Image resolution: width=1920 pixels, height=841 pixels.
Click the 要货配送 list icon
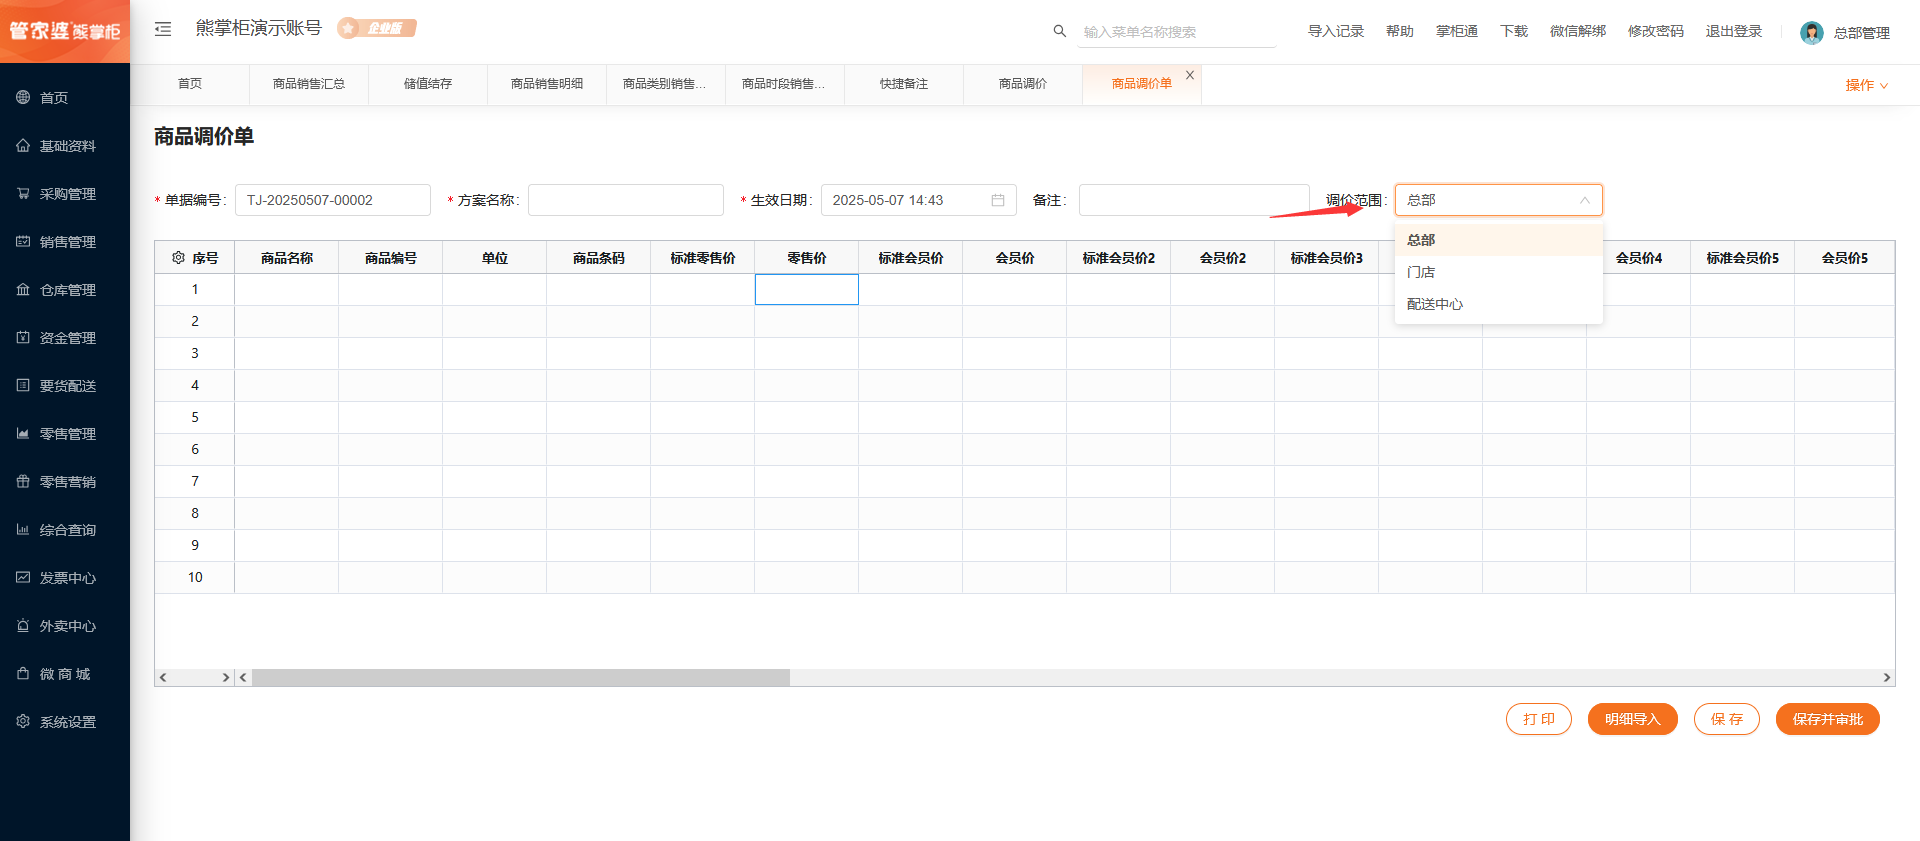[23, 385]
